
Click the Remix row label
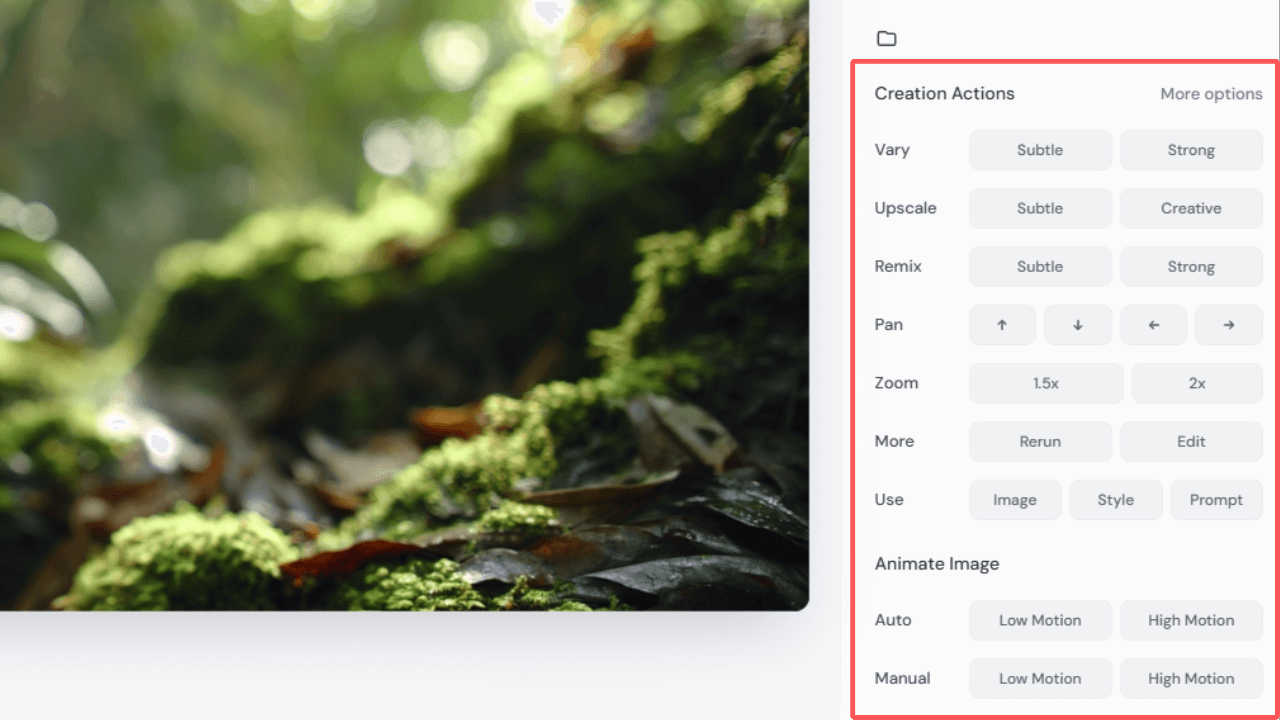[898, 267]
